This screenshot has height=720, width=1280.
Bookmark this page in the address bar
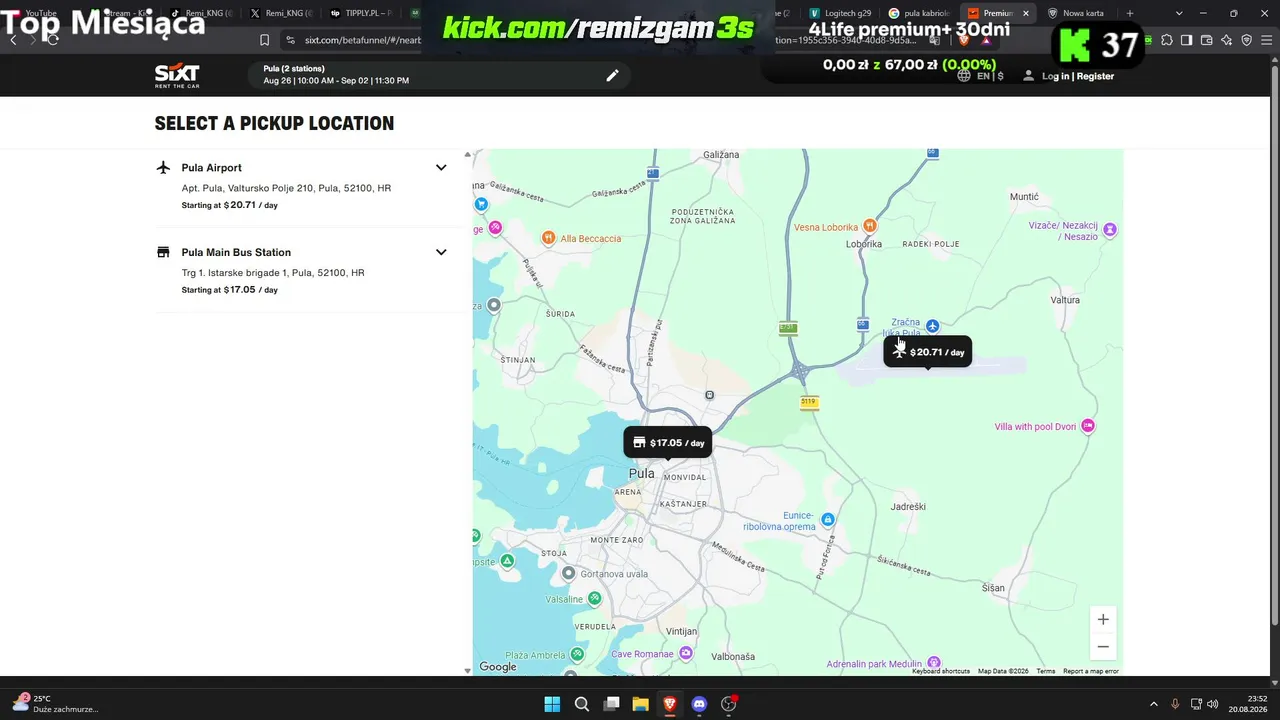tap(264, 40)
